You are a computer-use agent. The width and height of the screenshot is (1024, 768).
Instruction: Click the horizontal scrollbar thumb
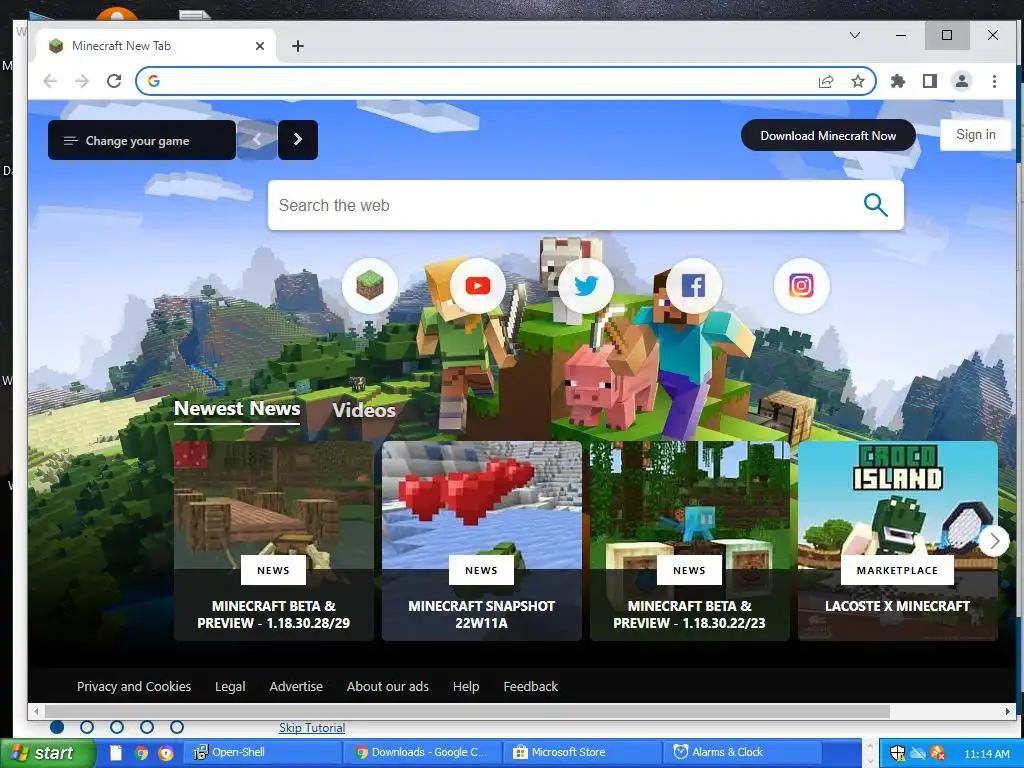[x=467, y=711]
